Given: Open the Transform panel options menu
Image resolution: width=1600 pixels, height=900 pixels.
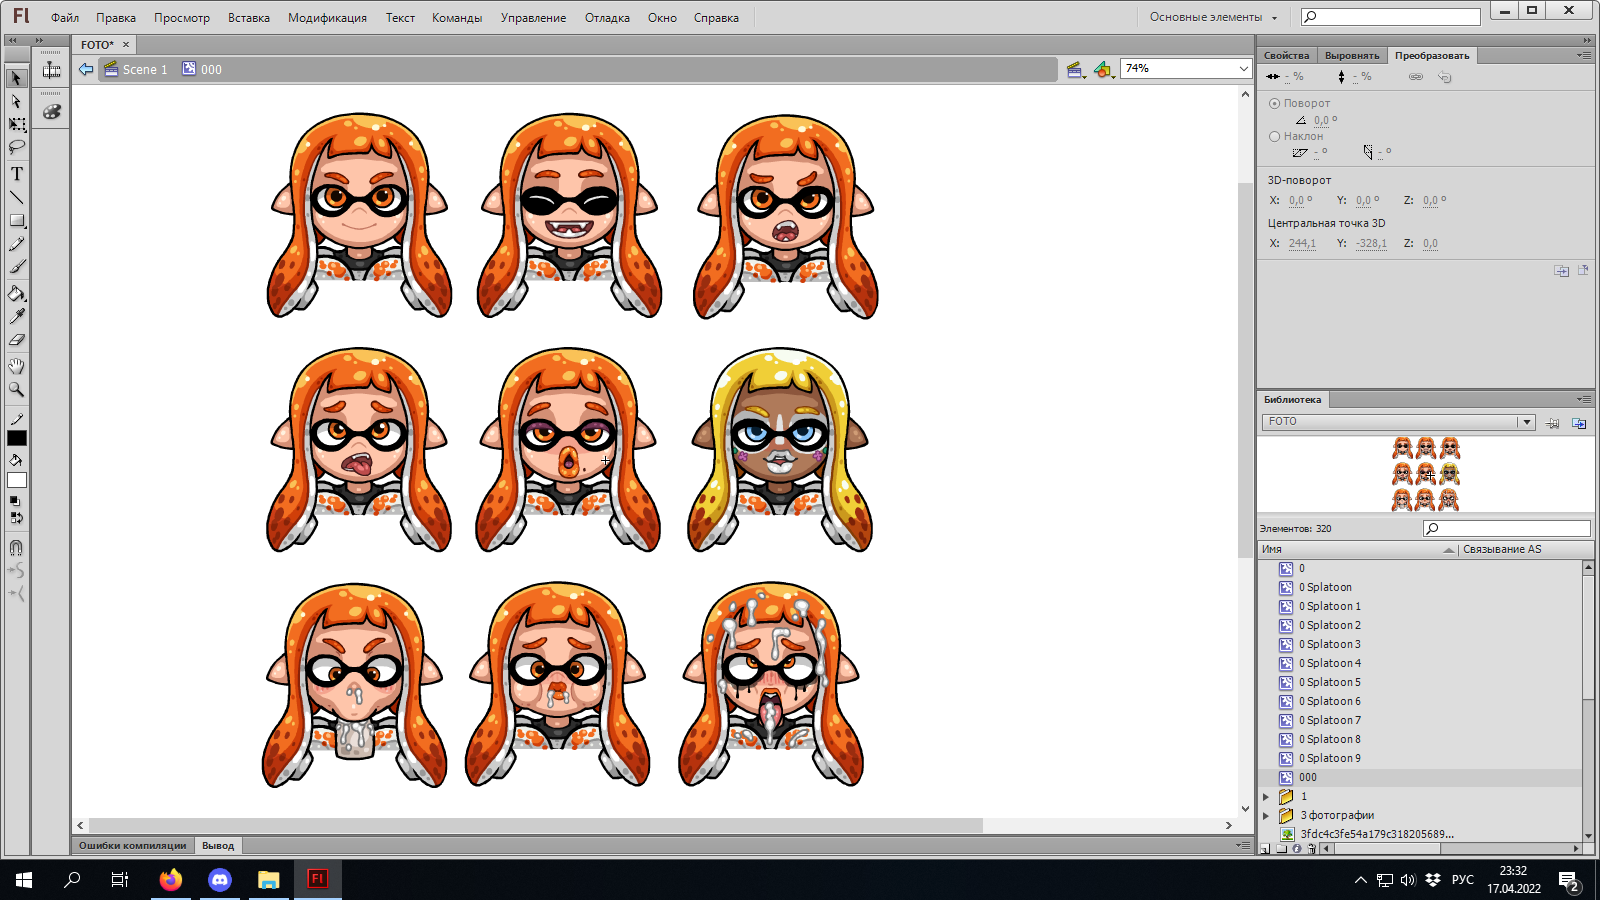Looking at the screenshot, I should pos(1584,55).
